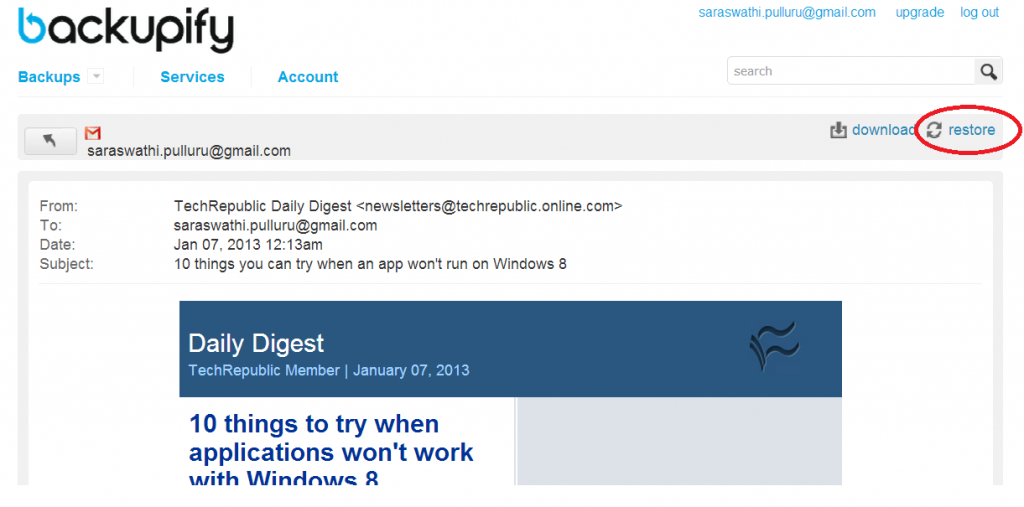This screenshot has width=1024, height=507.
Task: Click the Daily Digest banner title
Action: (x=256, y=344)
